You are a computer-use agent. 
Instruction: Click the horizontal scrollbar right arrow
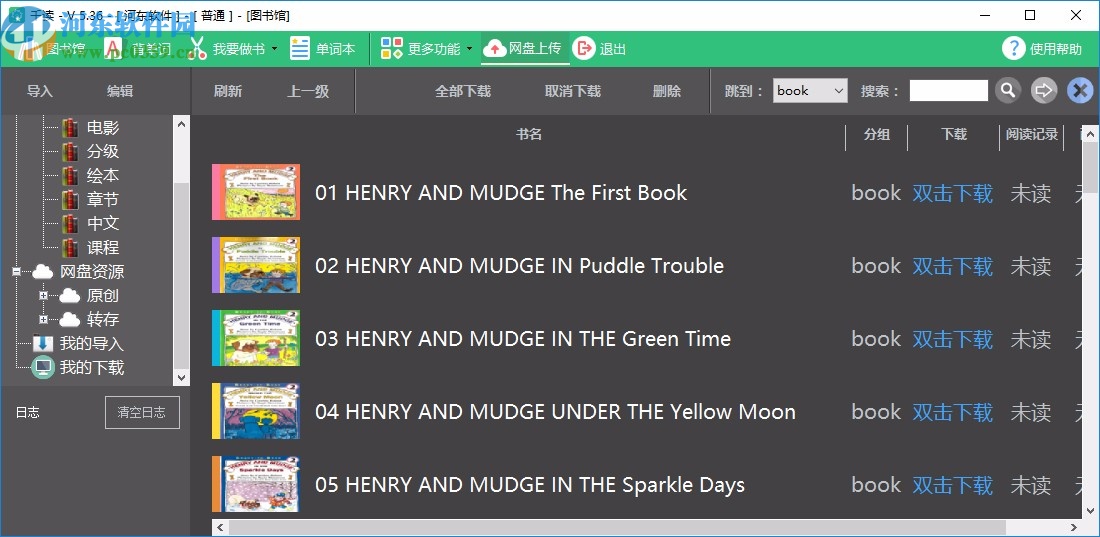pyautogui.click(x=1074, y=527)
